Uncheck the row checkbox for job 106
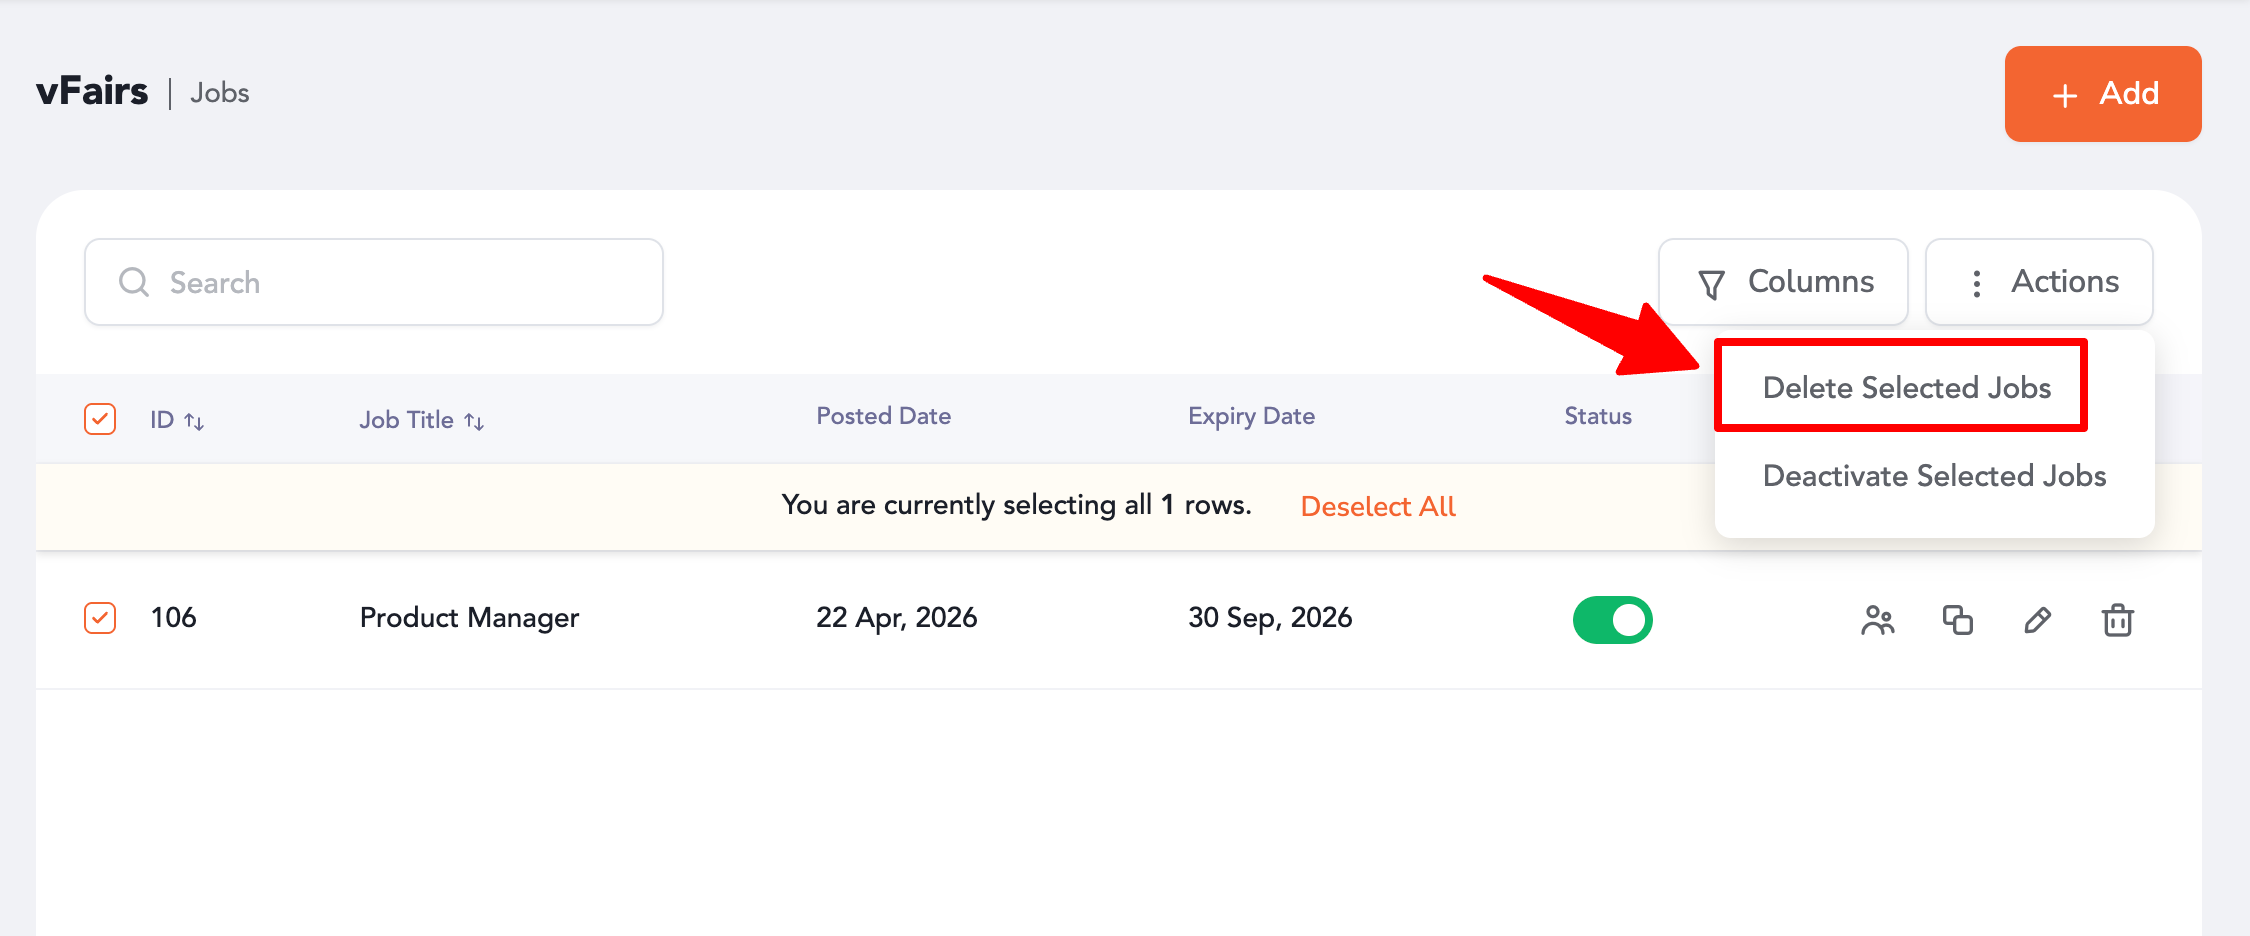 pyautogui.click(x=100, y=618)
